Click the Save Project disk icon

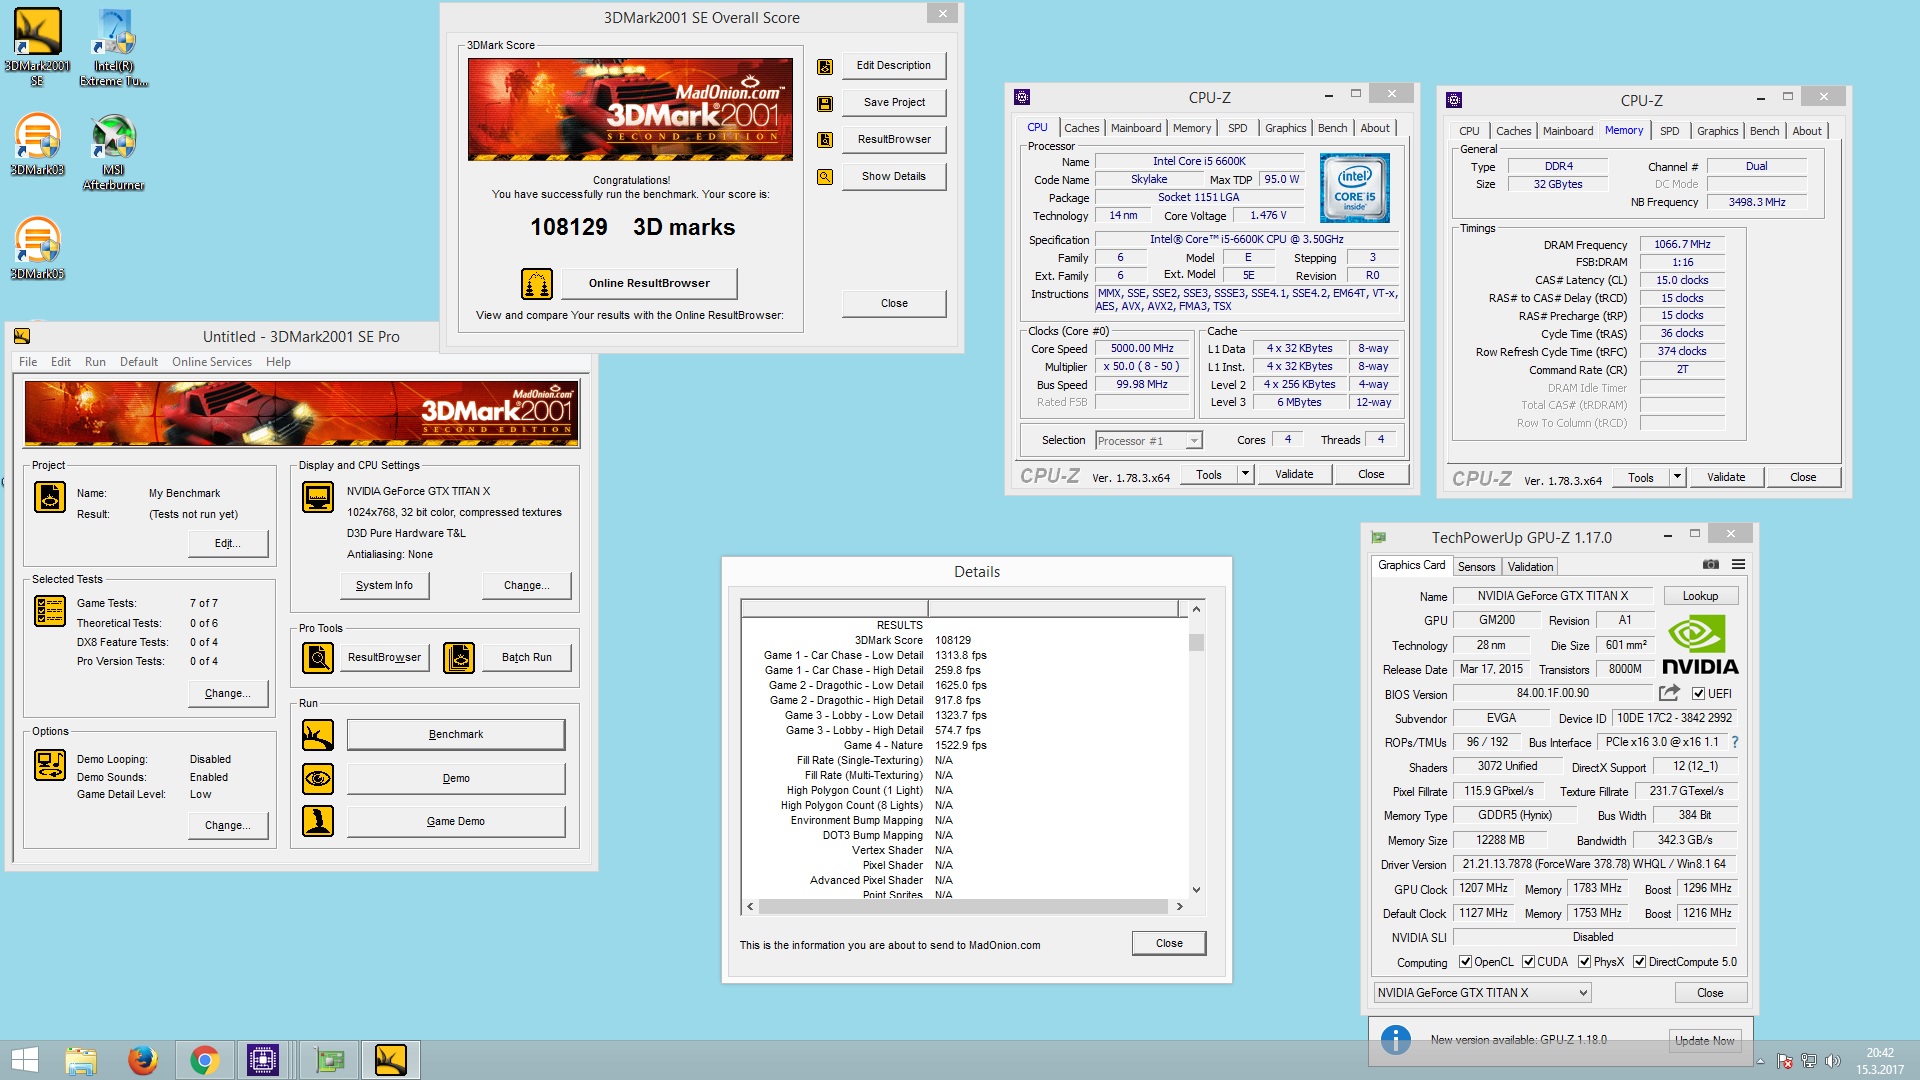[825, 103]
